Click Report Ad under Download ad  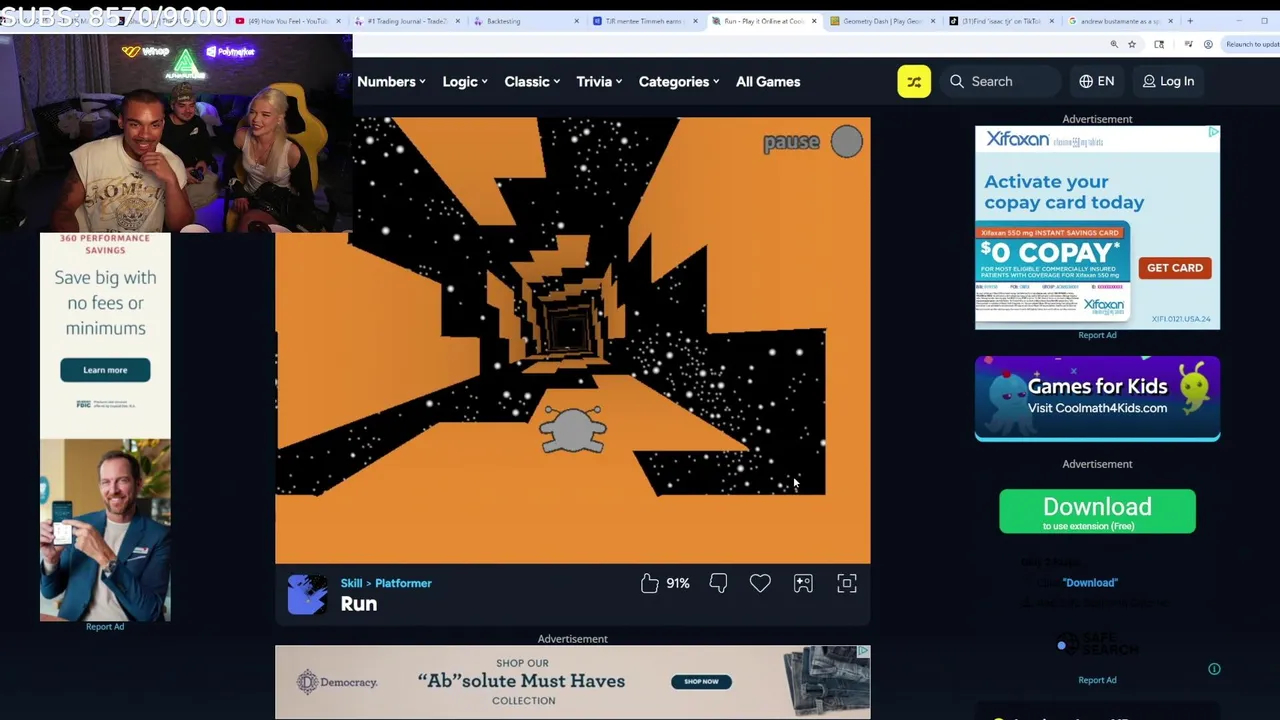tap(1097, 680)
